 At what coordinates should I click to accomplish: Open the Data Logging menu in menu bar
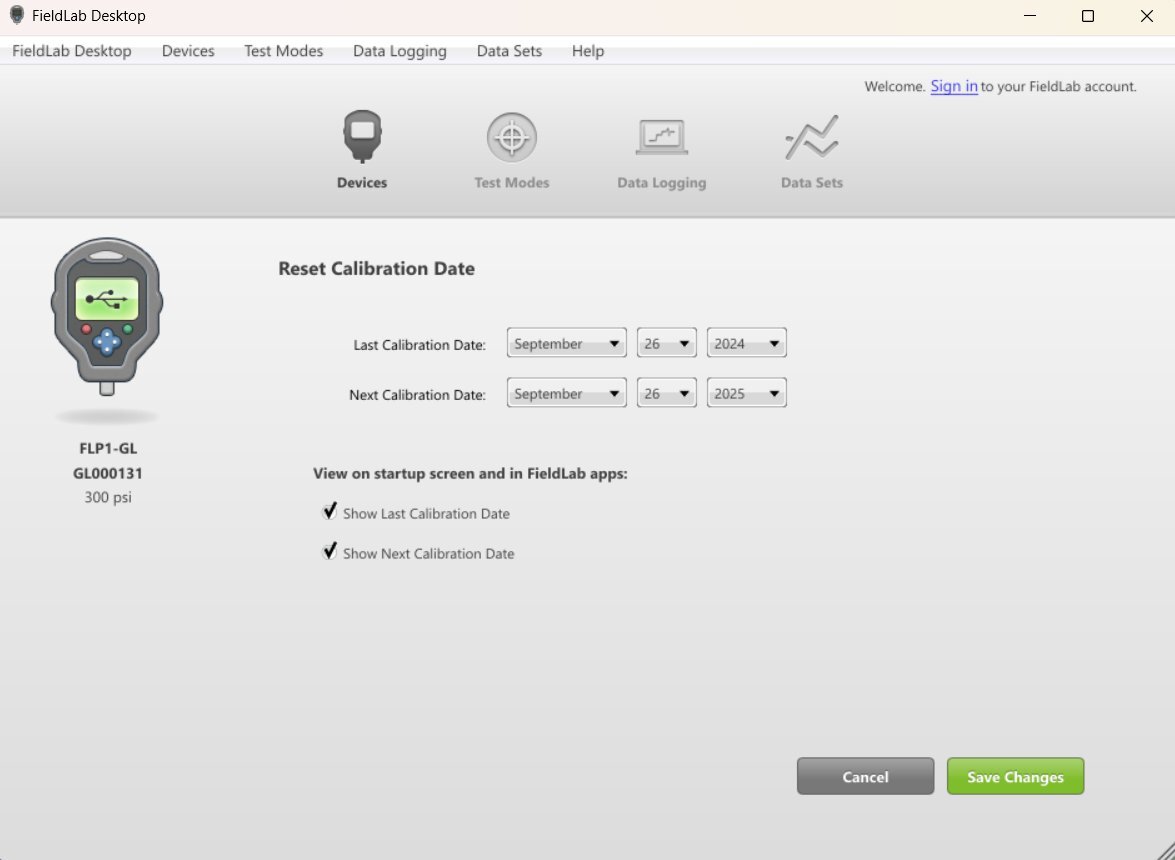(399, 51)
